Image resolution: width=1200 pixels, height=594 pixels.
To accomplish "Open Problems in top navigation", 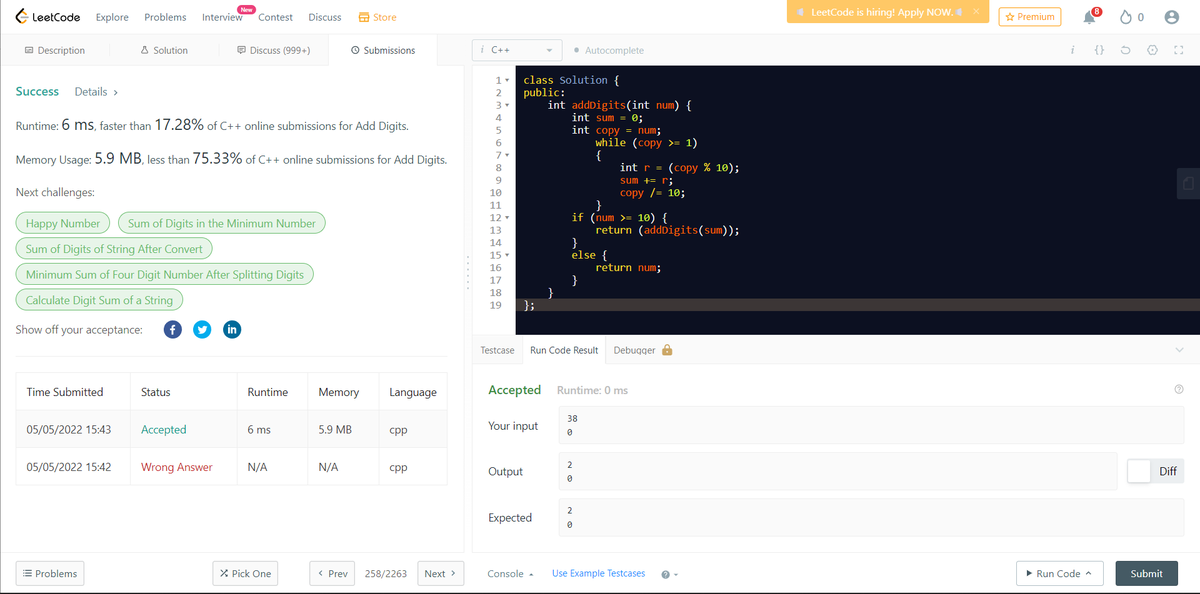I will (x=165, y=17).
